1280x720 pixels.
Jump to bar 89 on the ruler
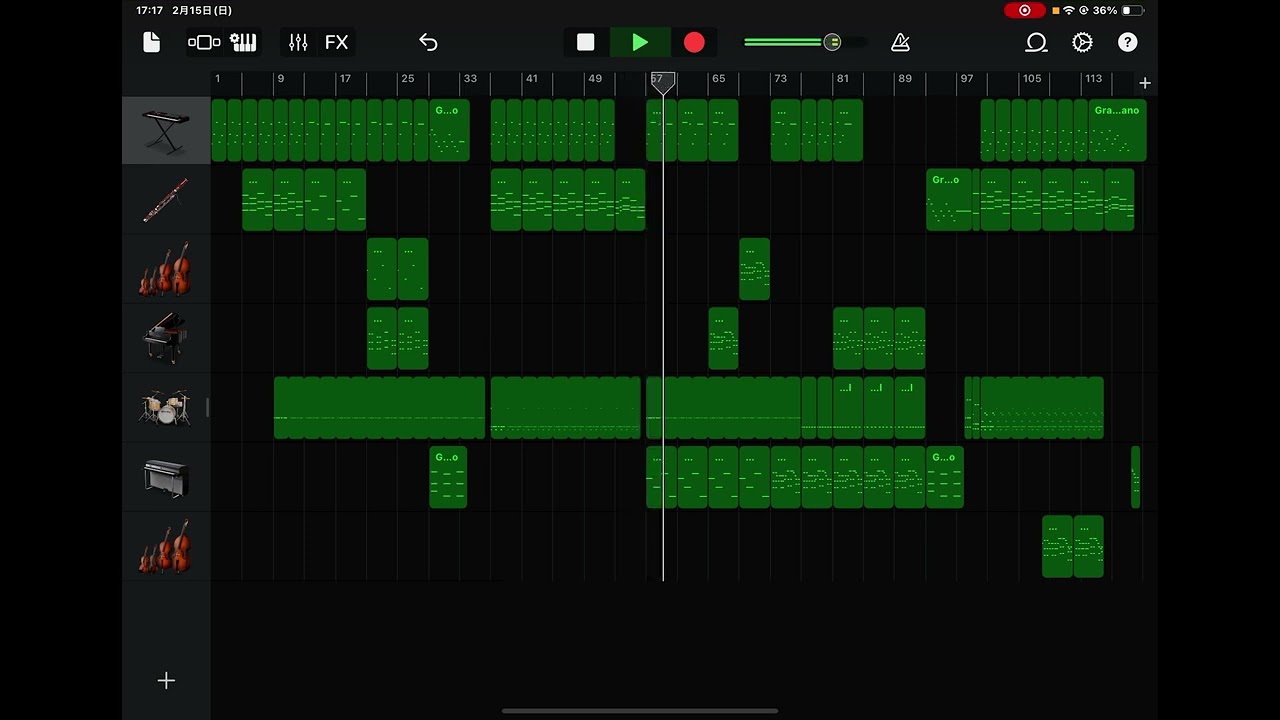pos(905,79)
